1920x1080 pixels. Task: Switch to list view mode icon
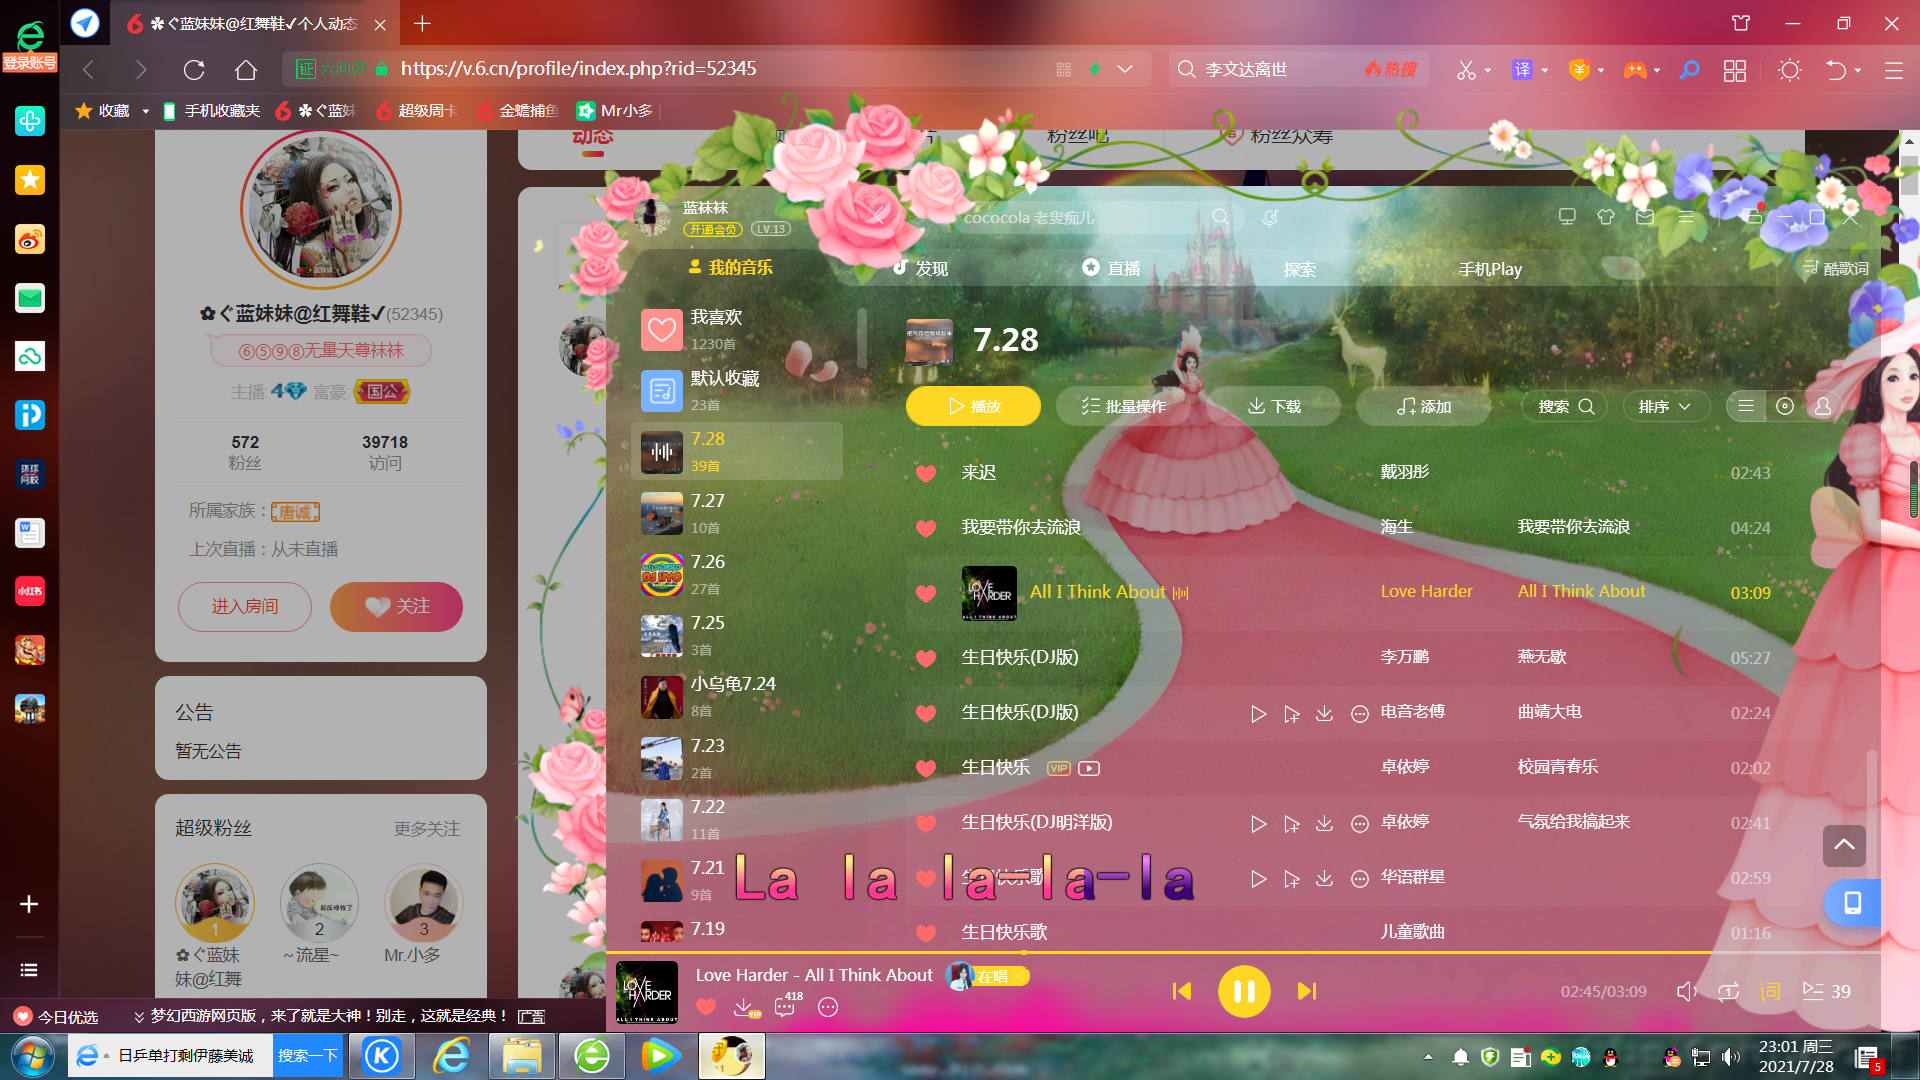coord(1745,406)
